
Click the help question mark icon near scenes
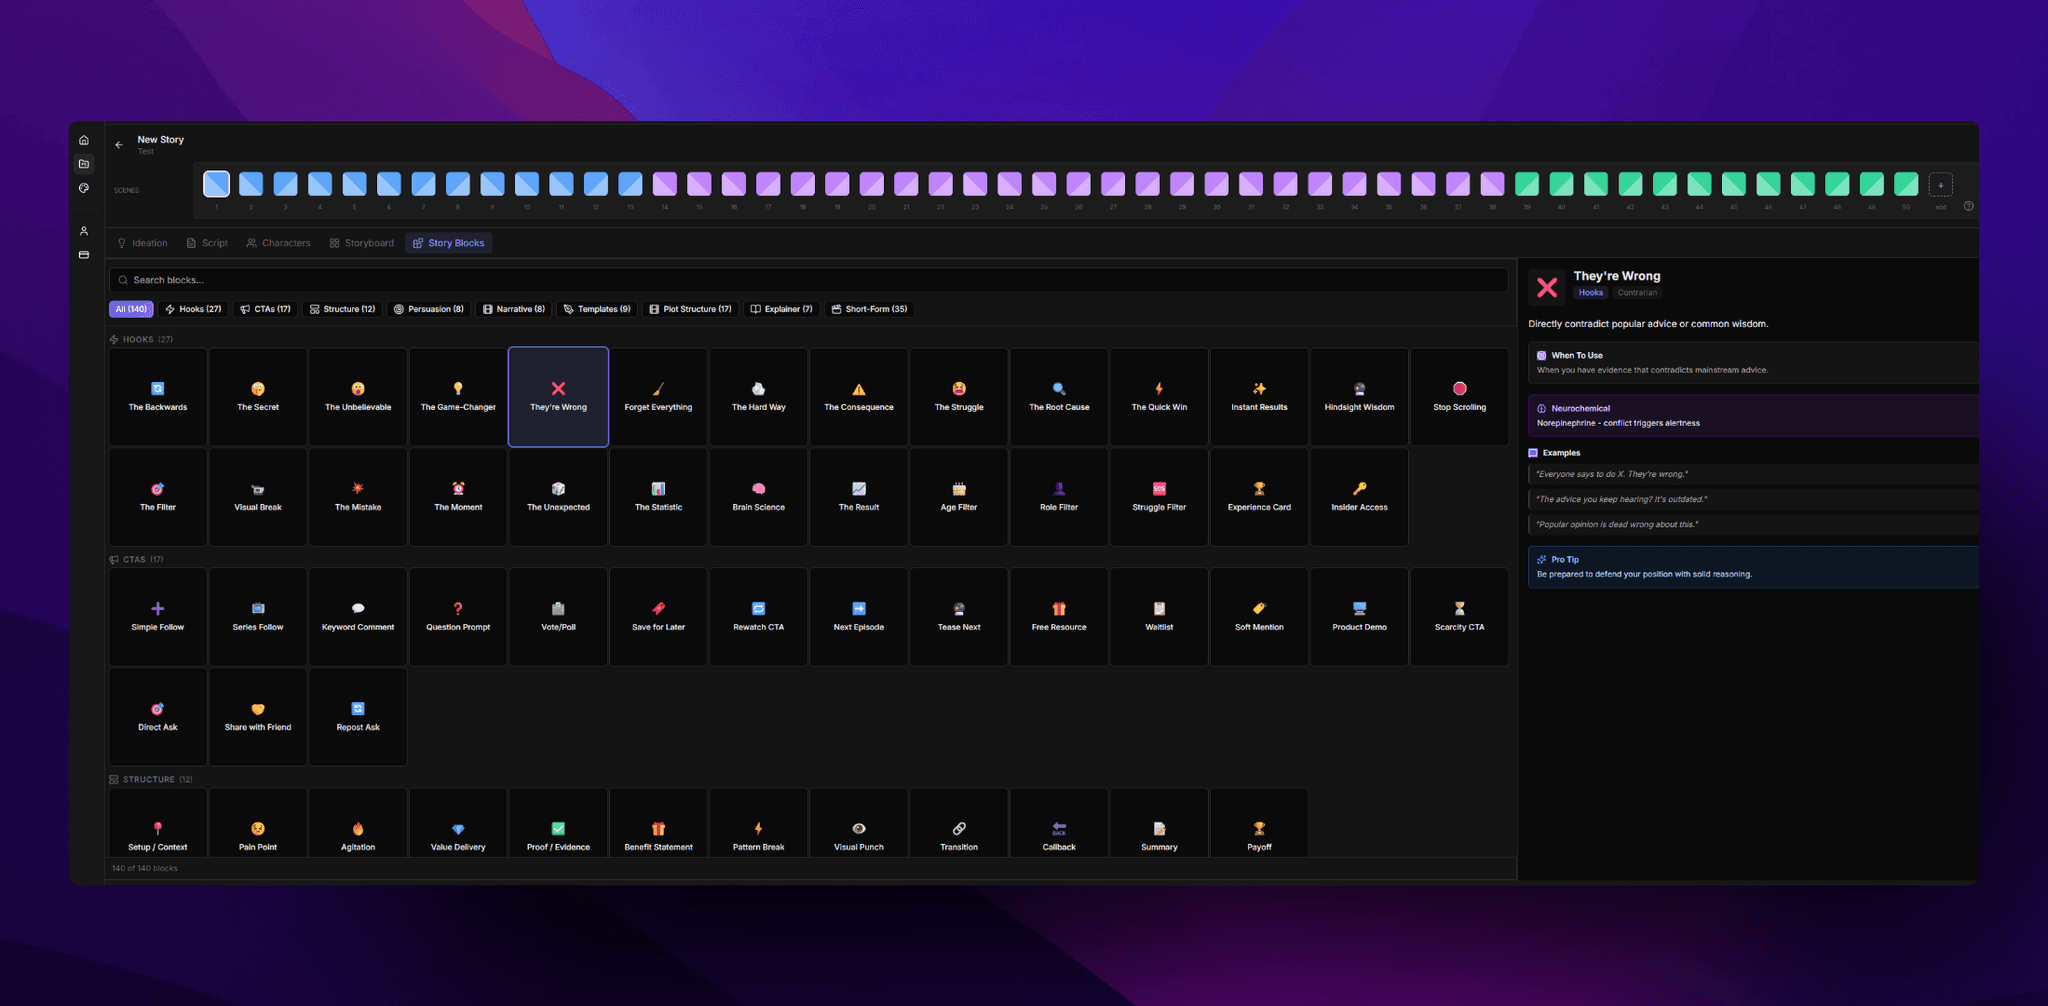click(1968, 206)
